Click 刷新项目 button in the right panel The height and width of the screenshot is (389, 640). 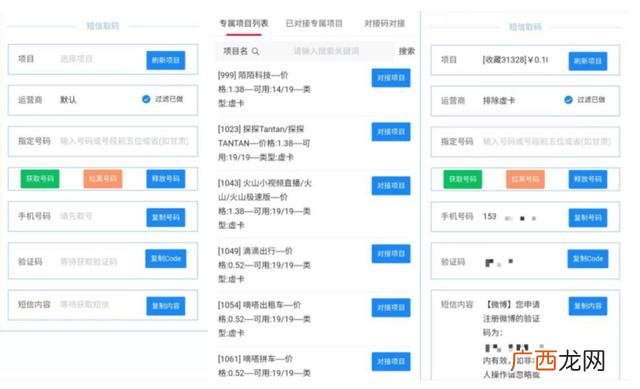[x=588, y=61]
